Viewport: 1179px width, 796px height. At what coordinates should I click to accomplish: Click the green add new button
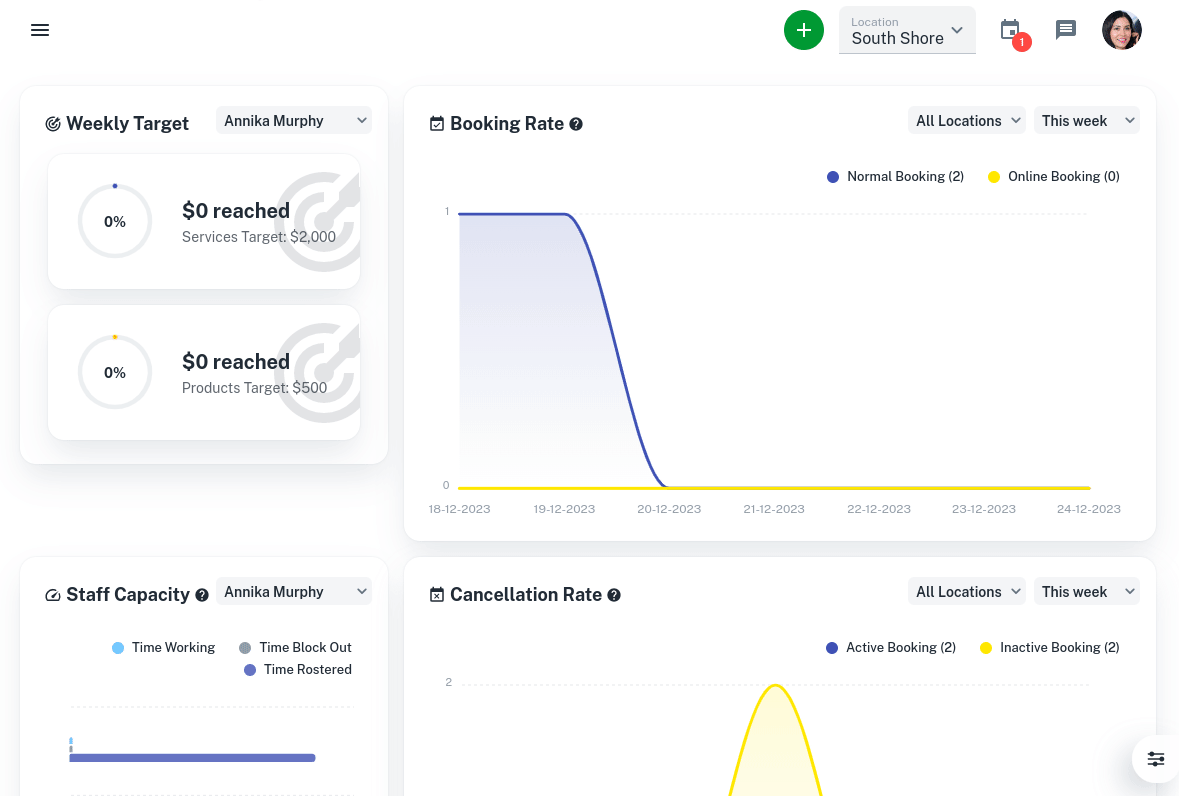coord(803,30)
